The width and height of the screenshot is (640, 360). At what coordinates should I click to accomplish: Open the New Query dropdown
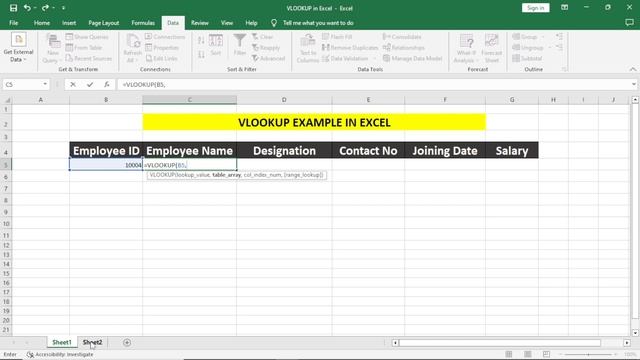pos(53,49)
